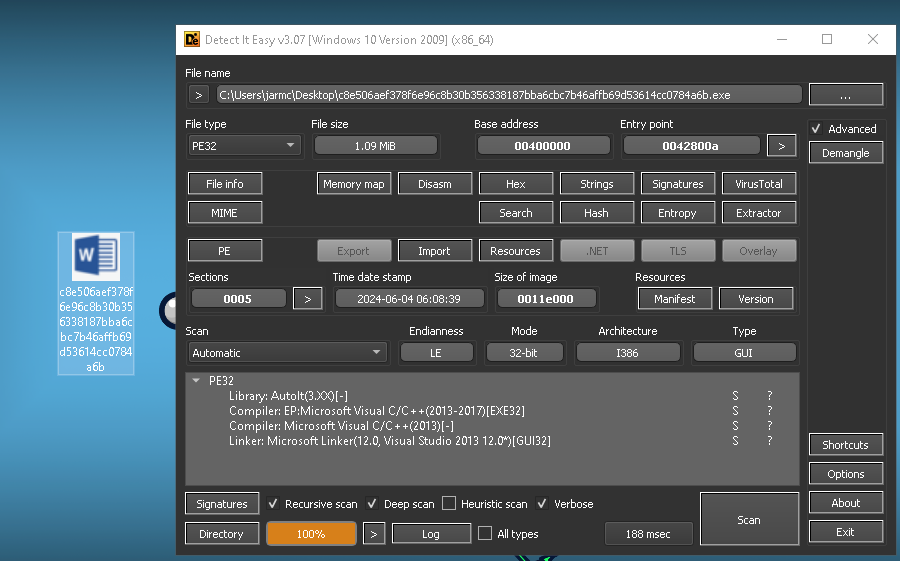This screenshot has width=900, height=561.
Task: Open the Import table button
Action: [435, 251]
